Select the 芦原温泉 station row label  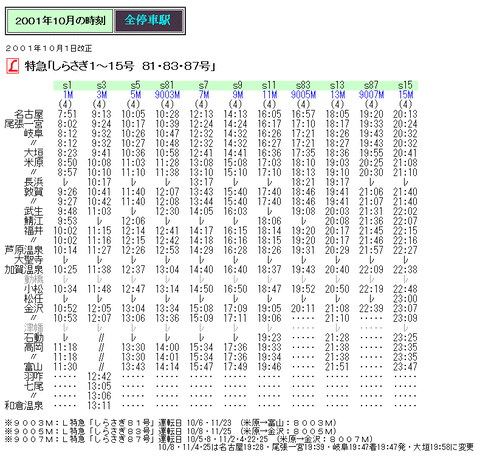coord(24,250)
